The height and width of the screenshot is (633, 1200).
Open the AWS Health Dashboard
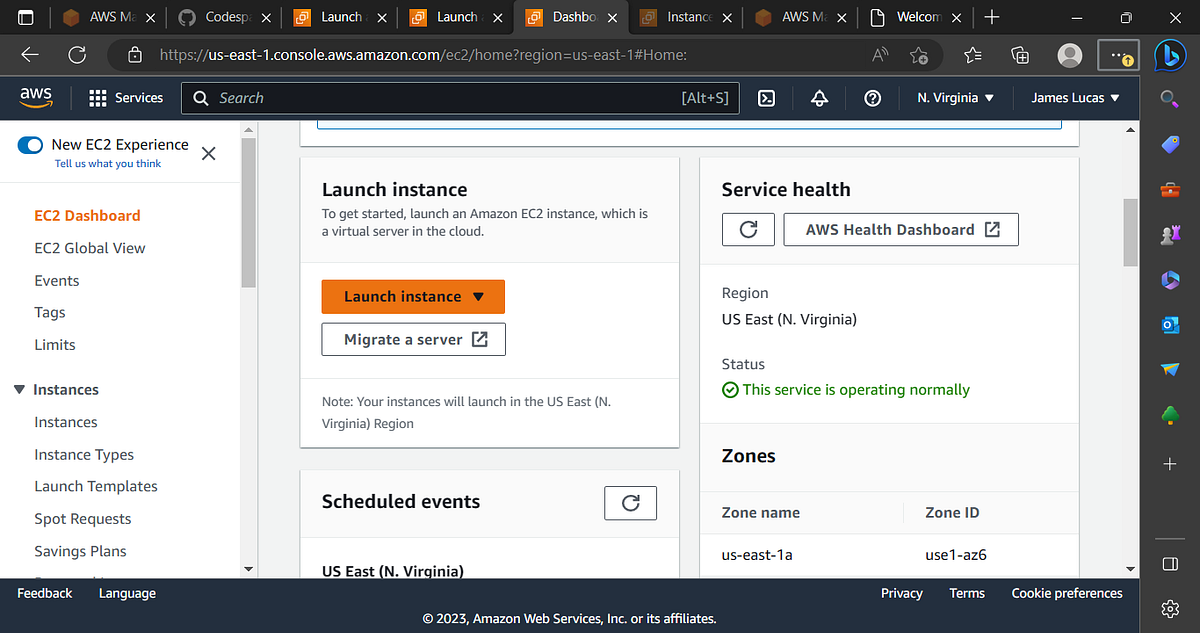(x=900, y=229)
